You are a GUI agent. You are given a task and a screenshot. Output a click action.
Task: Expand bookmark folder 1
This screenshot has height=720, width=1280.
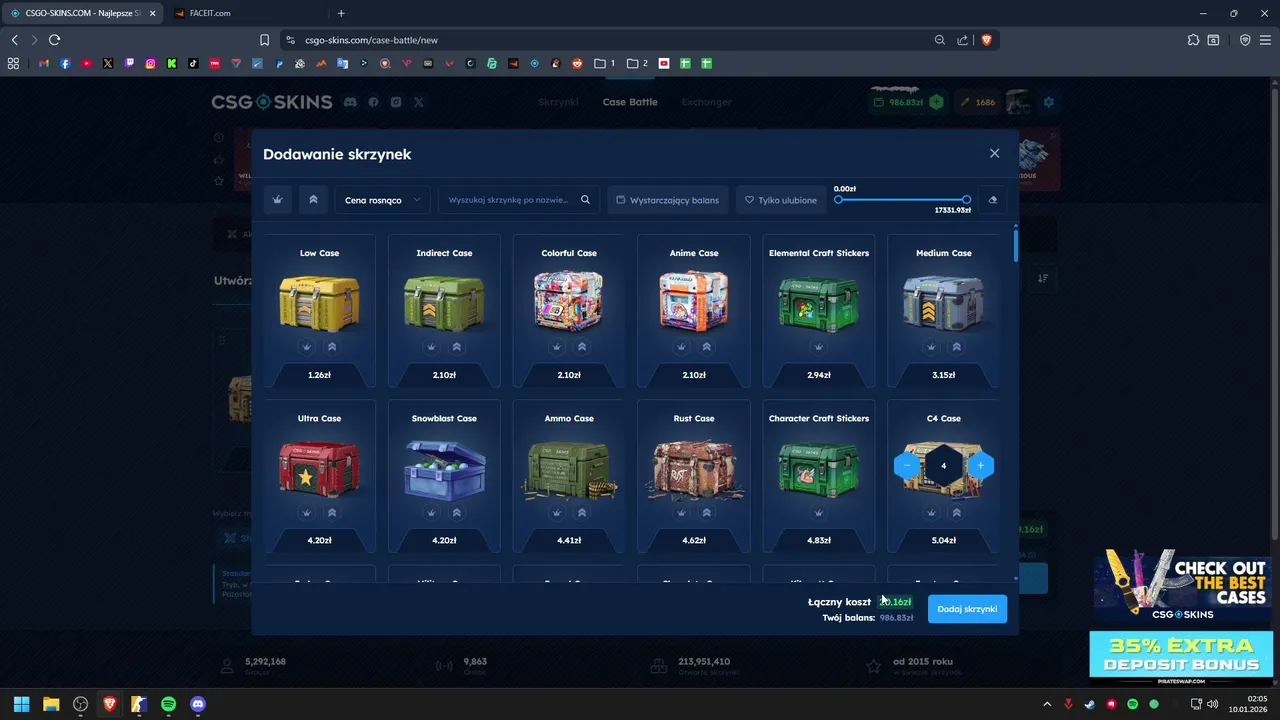[x=605, y=63]
